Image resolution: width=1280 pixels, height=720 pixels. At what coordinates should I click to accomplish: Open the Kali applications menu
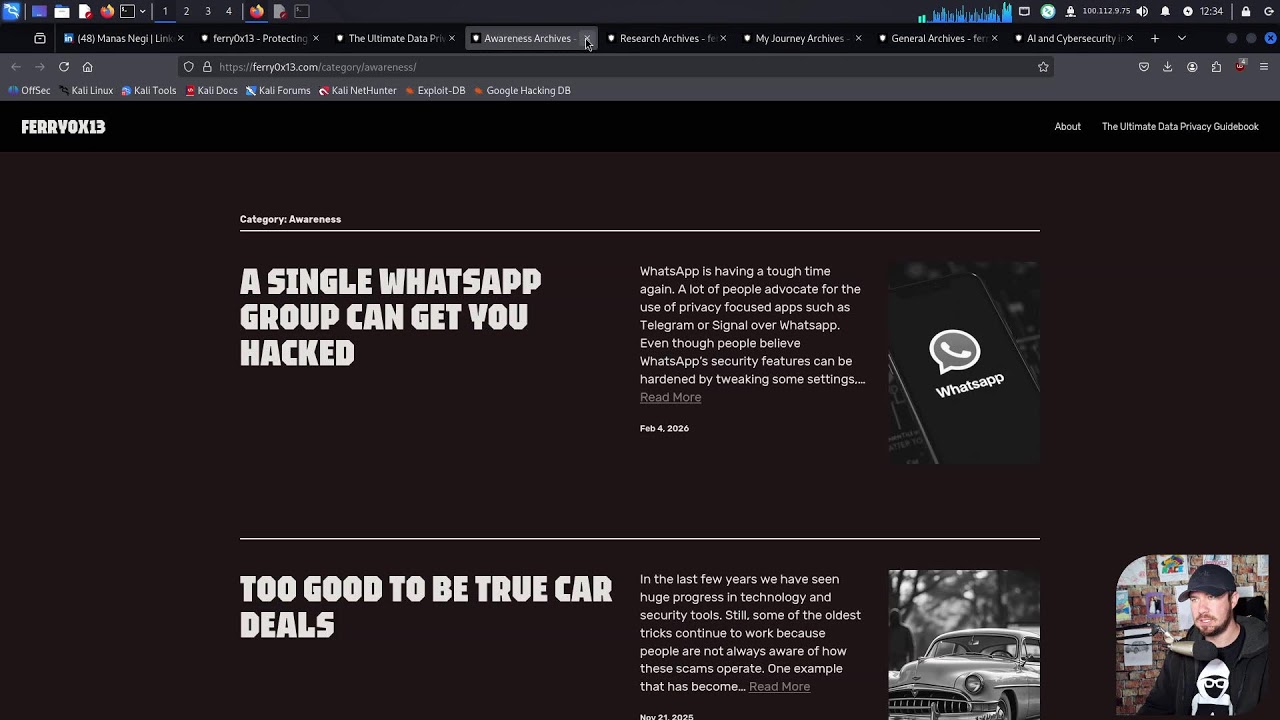[x=12, y=11]
